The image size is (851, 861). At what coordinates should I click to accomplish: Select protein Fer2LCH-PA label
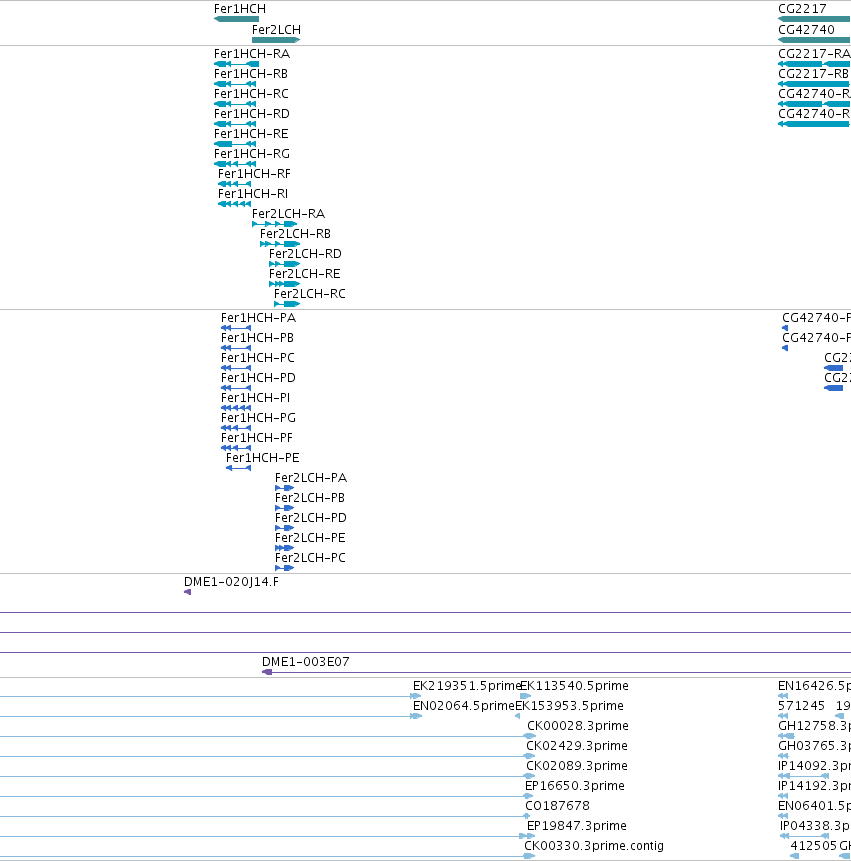[x=311, y=478]
